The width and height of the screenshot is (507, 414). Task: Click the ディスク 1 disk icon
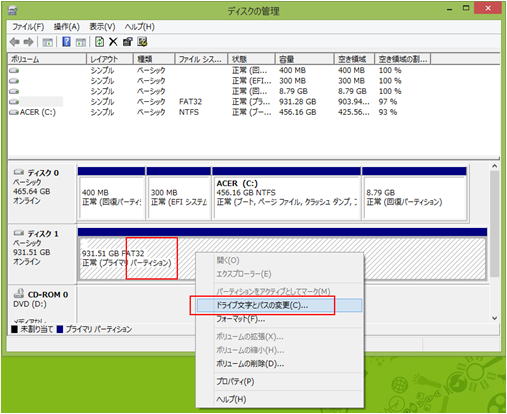tap(19, 233)
